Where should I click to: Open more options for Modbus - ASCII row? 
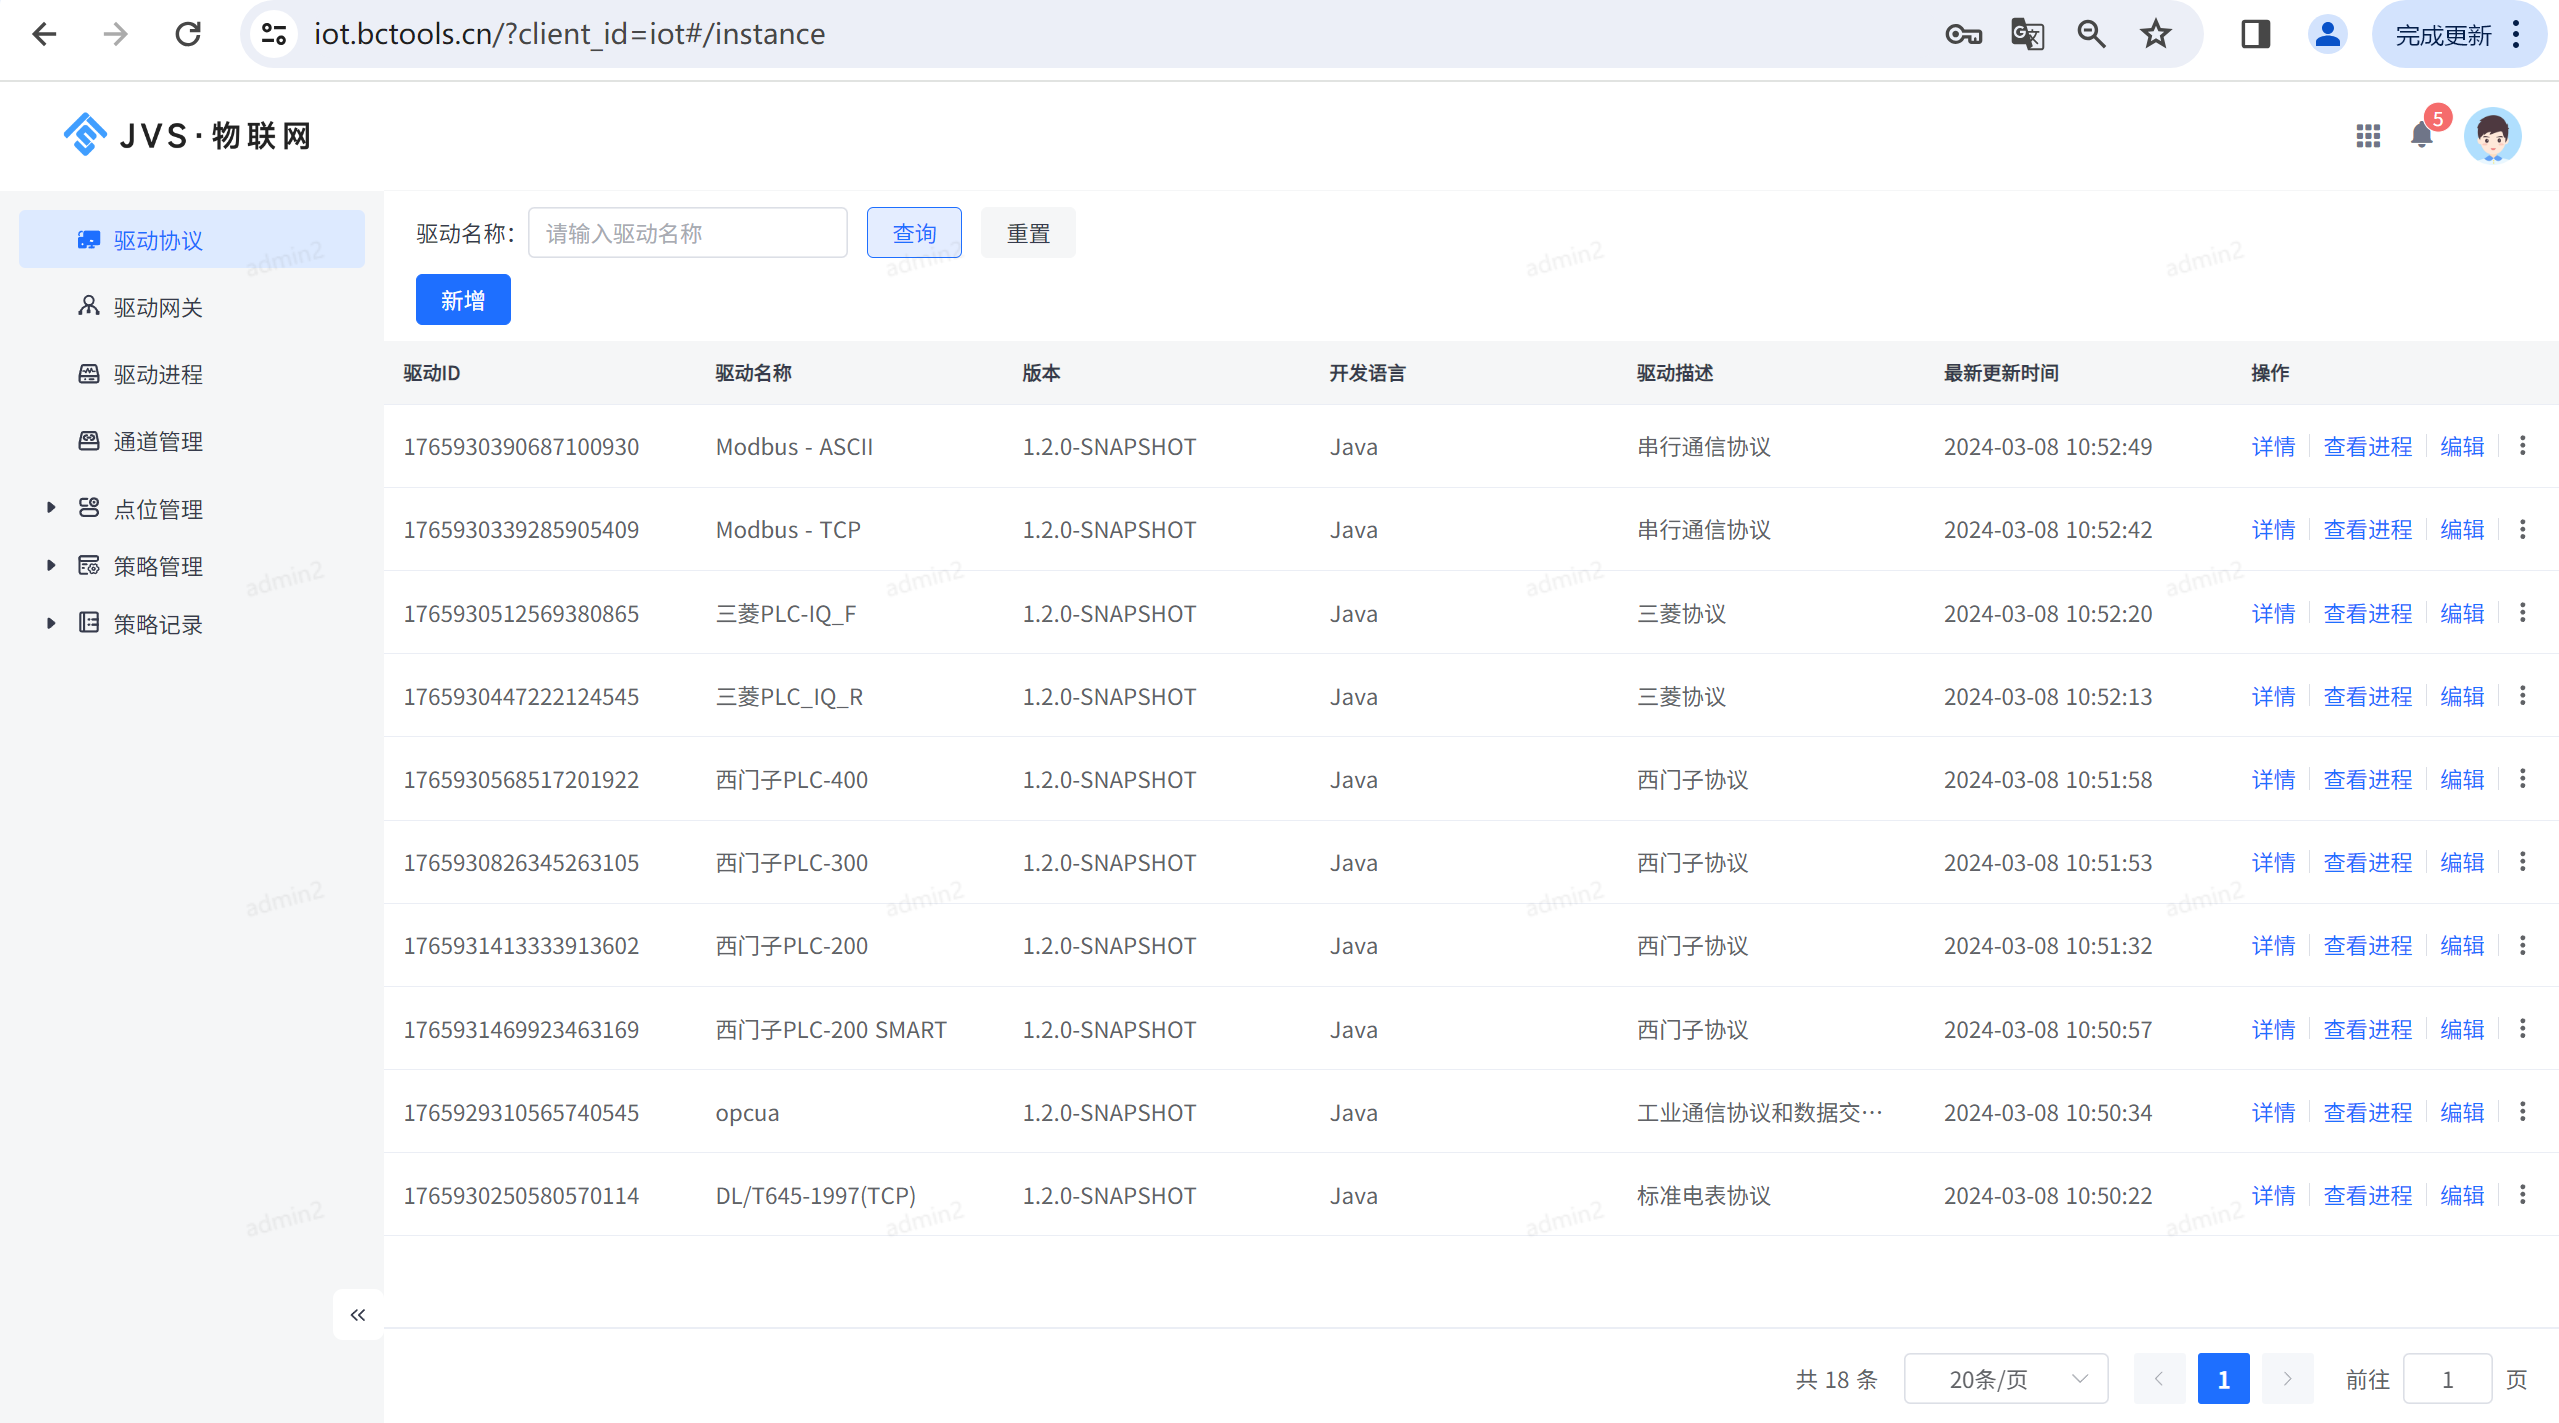coord(2523,446)
